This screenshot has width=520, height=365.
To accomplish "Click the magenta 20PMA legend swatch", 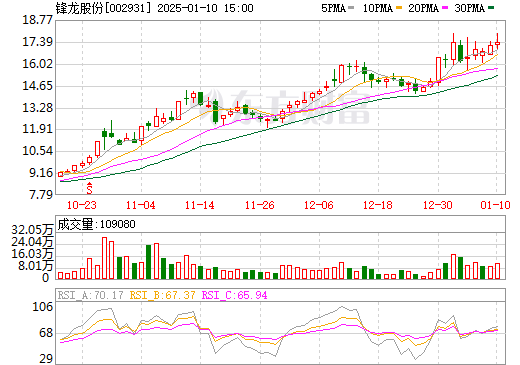I will [445, 8].
